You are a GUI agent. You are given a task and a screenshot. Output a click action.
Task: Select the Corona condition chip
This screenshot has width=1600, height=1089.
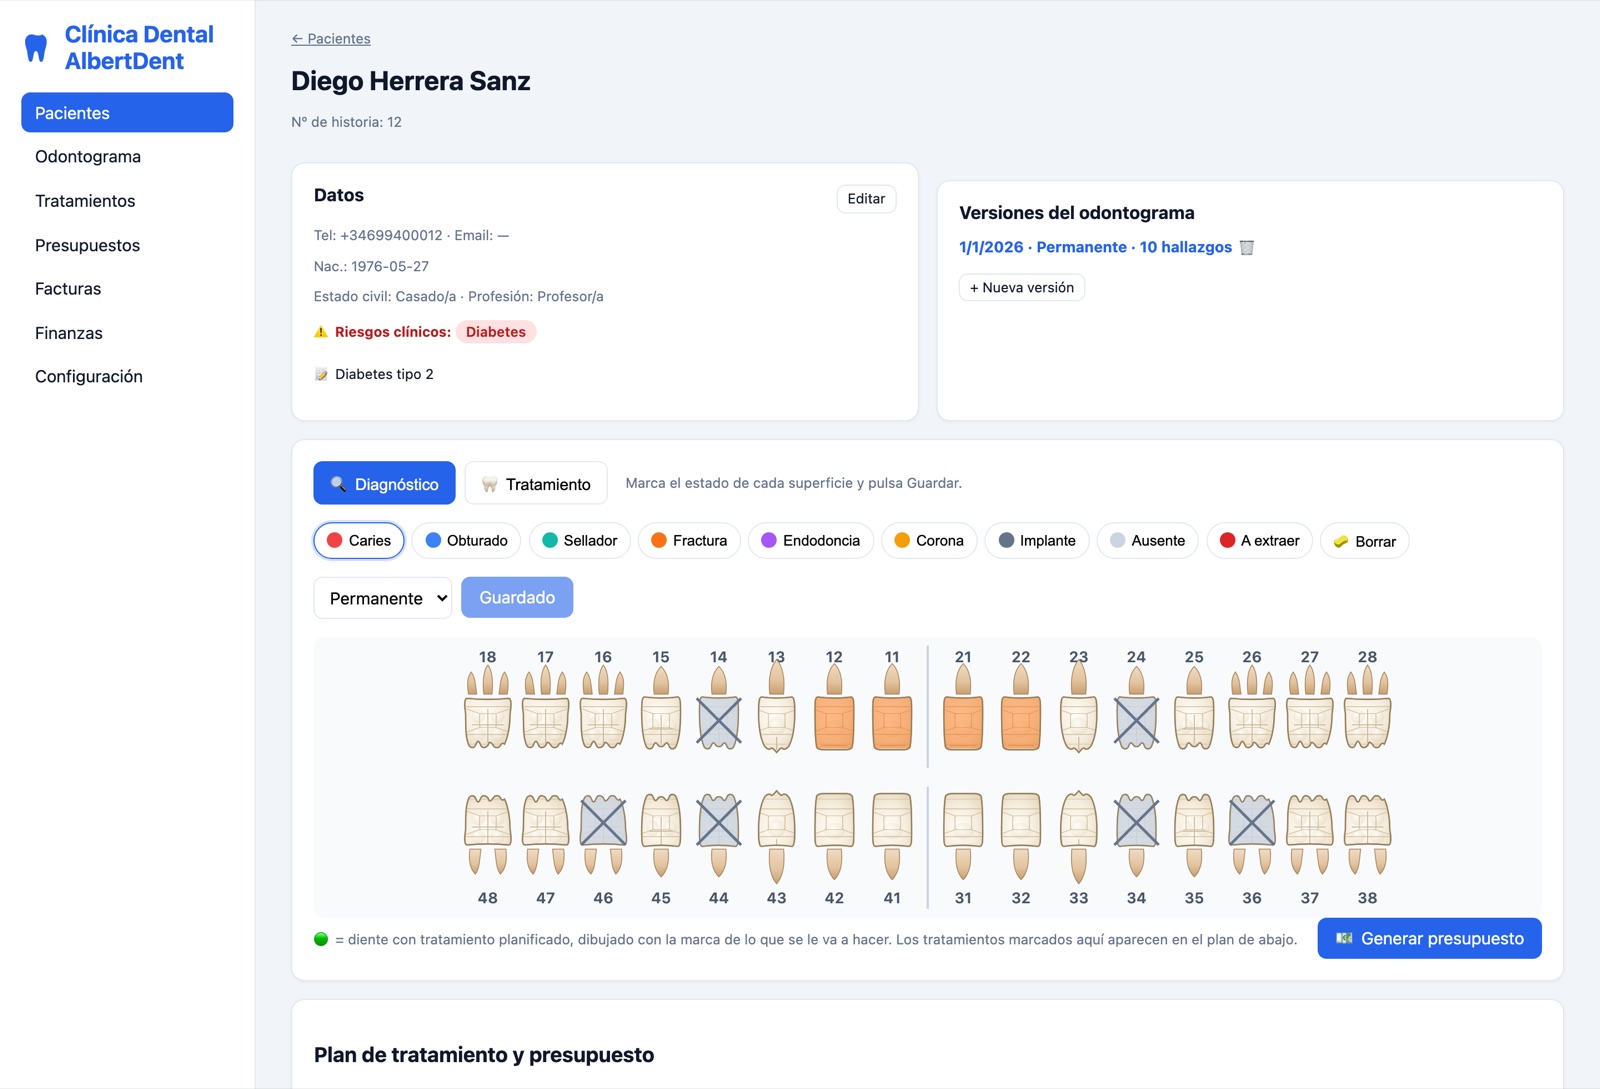click(929, 541)
